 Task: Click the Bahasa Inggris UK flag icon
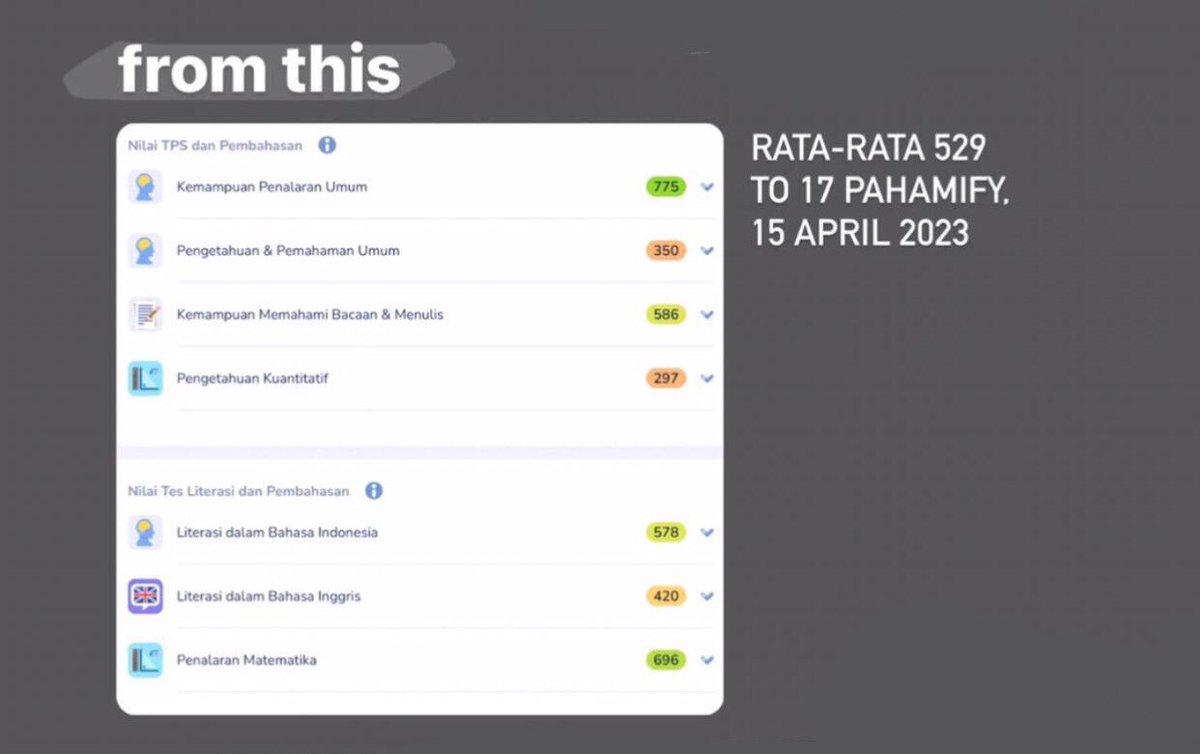click(x=145, y=596)
